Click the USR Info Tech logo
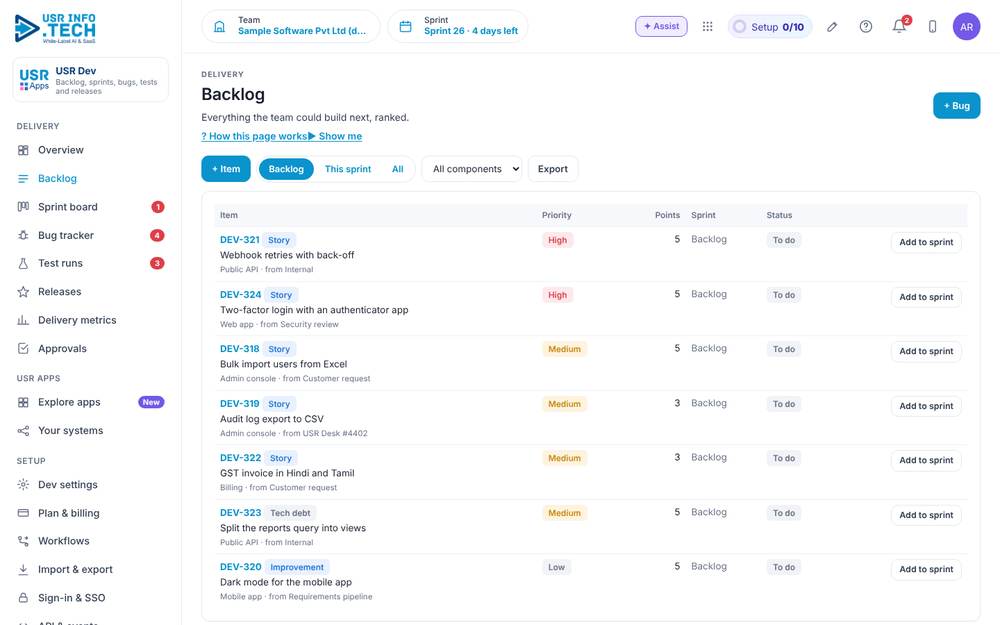This screenshot has height=625, width=1000. tap(55, 28)
